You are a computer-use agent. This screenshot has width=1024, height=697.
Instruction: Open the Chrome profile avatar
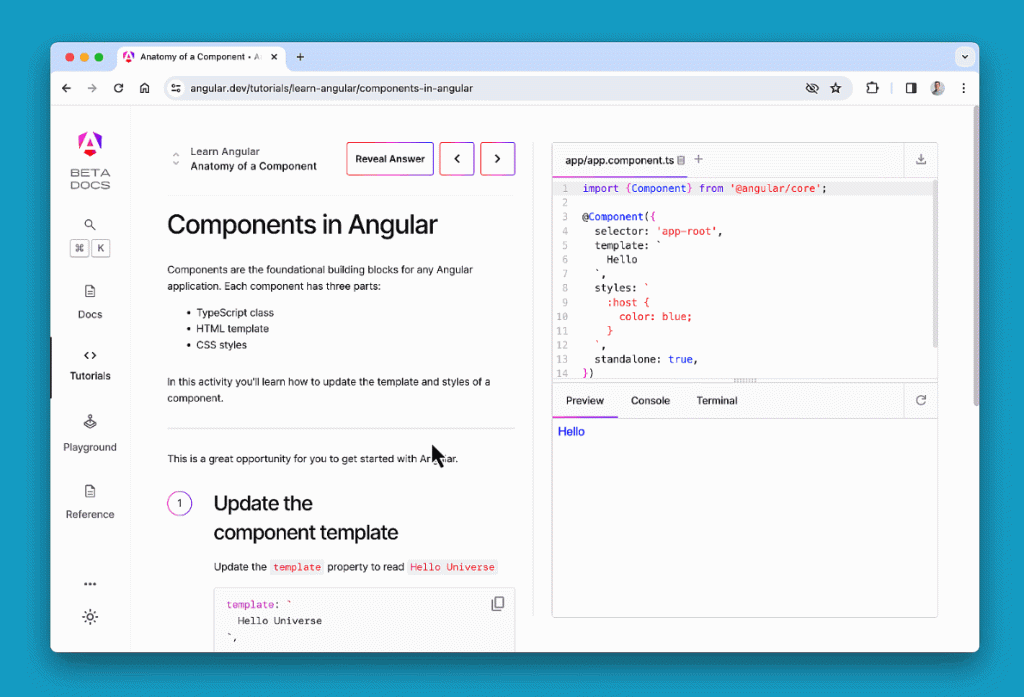coord(937,88)
